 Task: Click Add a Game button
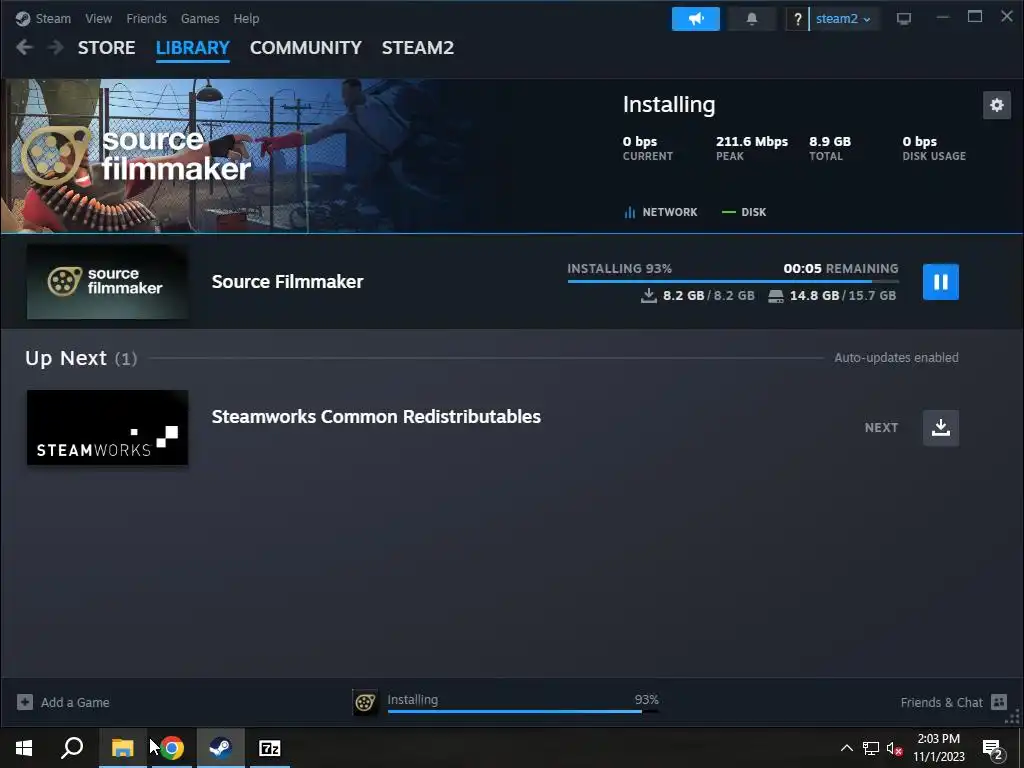pyautogui.click(x=63, y=702)
